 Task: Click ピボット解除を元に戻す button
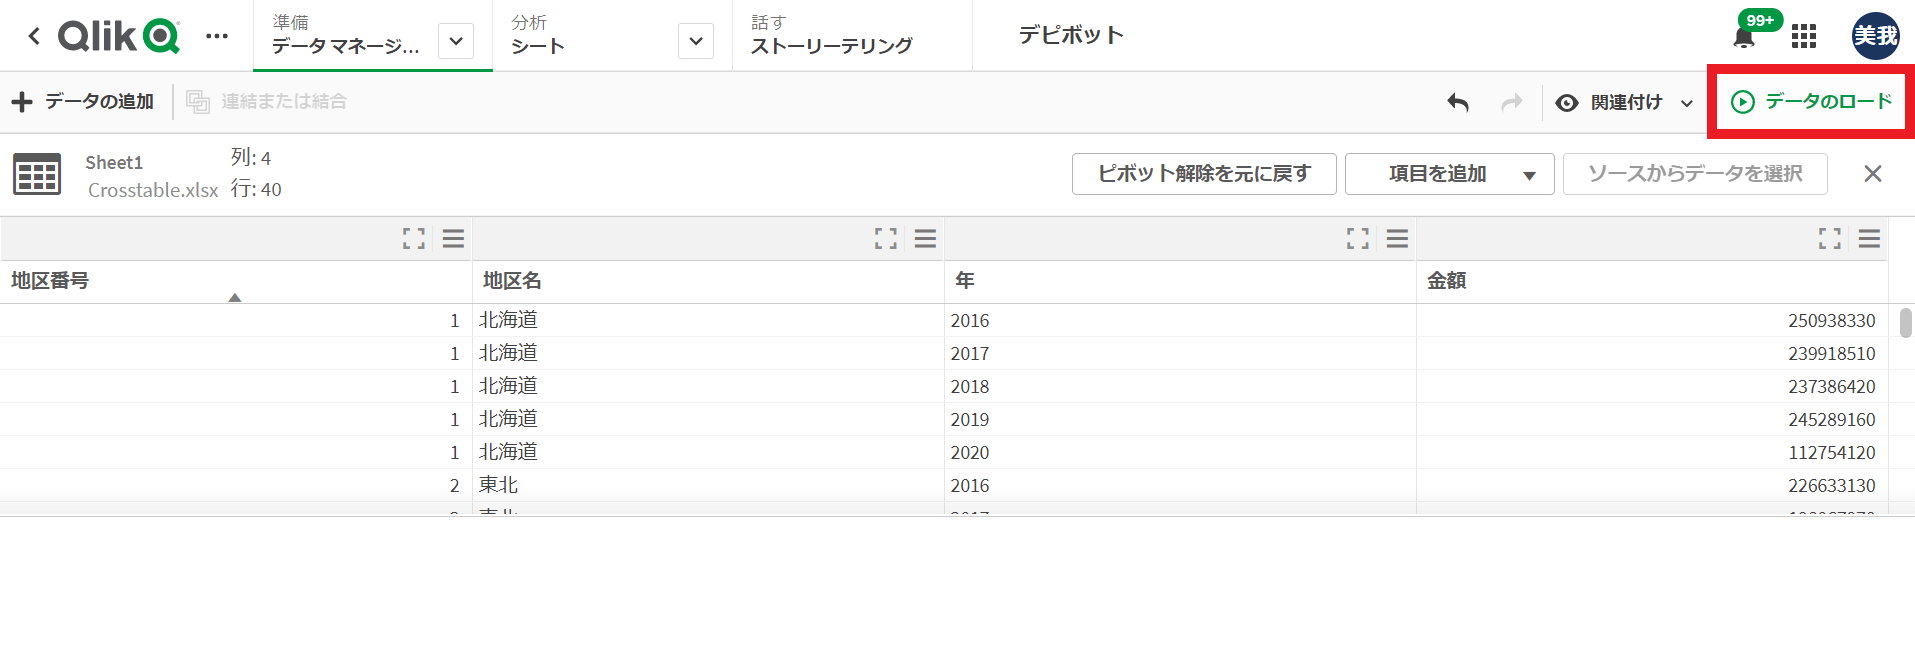pyautogui.click(x=1203, y=174)
